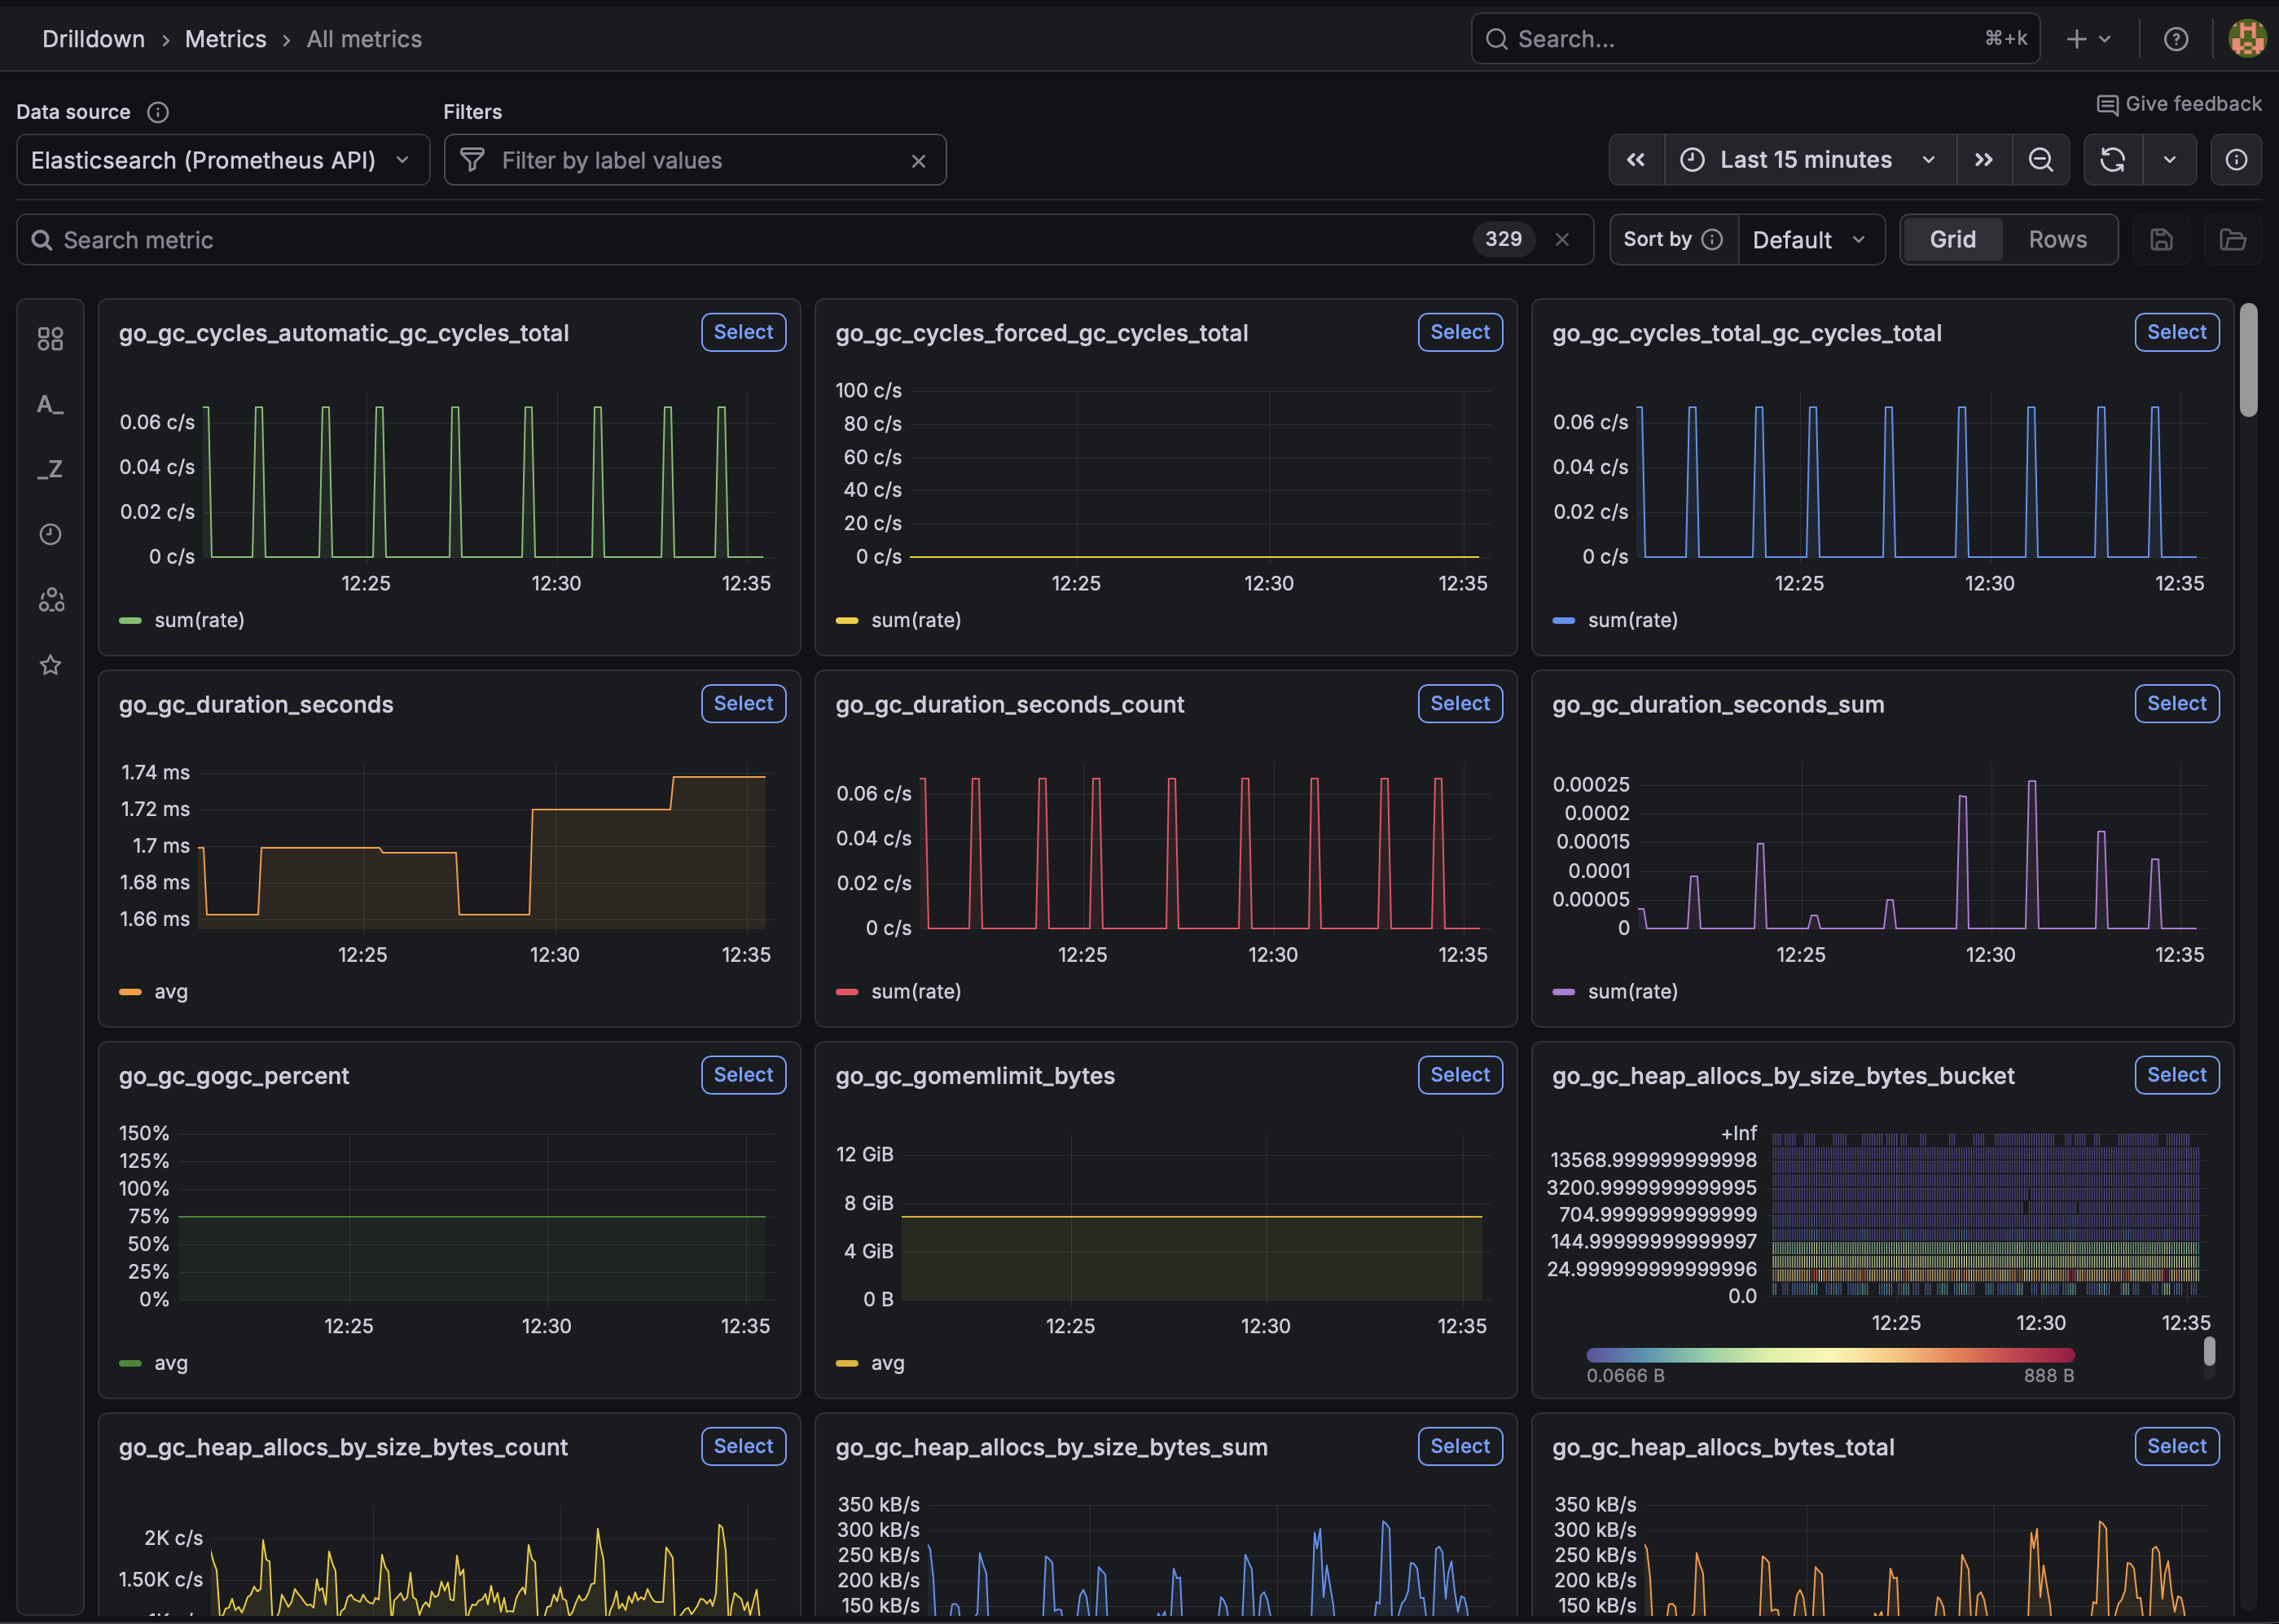2279x1624 pixels.
Task: Open the group-by labels sidebar icon
Action: [51, 600]
